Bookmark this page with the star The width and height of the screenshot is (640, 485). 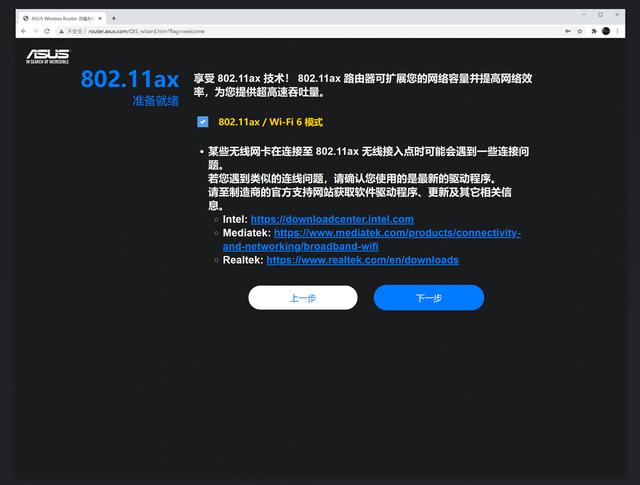click(x=580, y=31)
